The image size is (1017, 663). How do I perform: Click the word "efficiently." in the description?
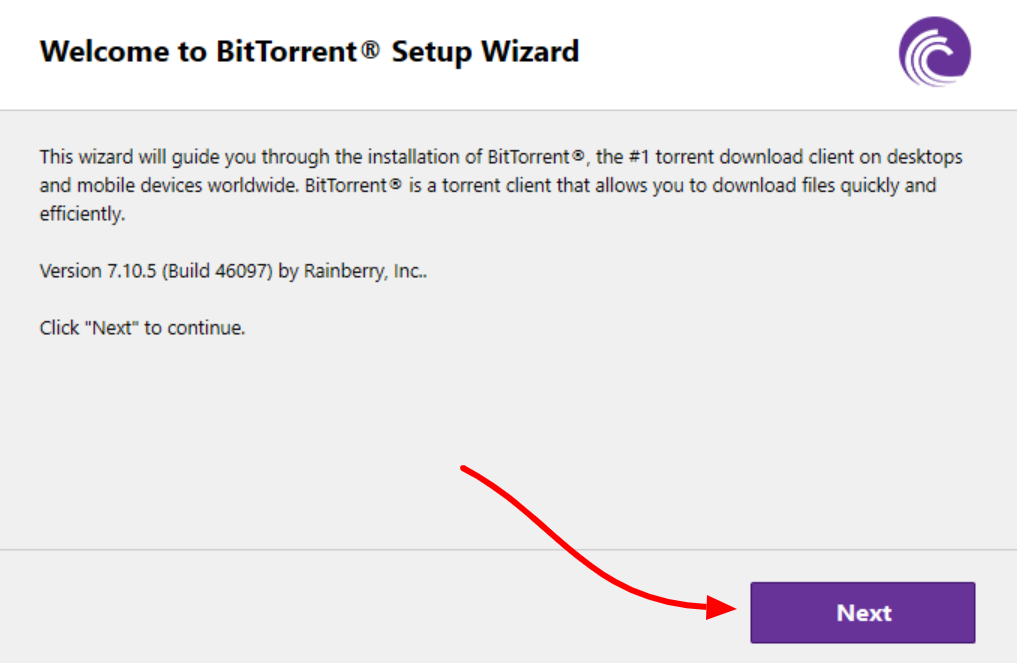click(82, 214)
